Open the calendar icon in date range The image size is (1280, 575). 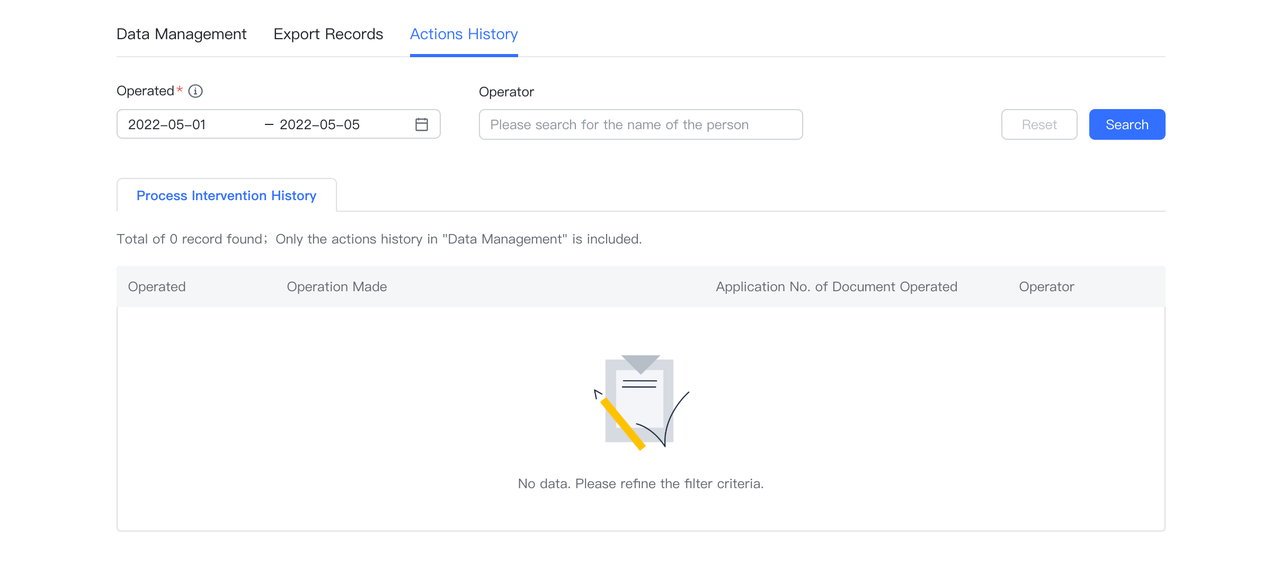(421, 125)
